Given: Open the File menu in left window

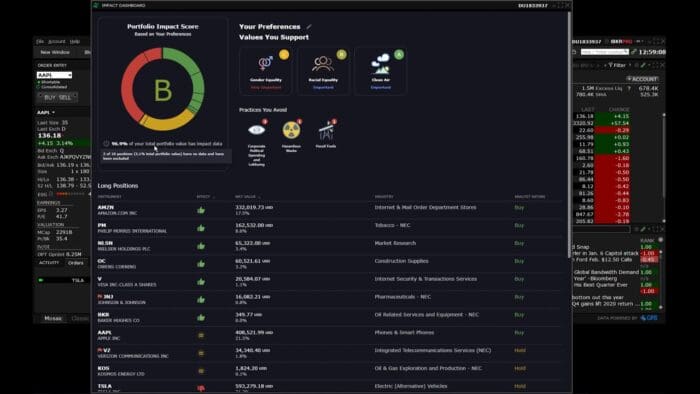Looking at the screenshot, I should pos(40,41).
